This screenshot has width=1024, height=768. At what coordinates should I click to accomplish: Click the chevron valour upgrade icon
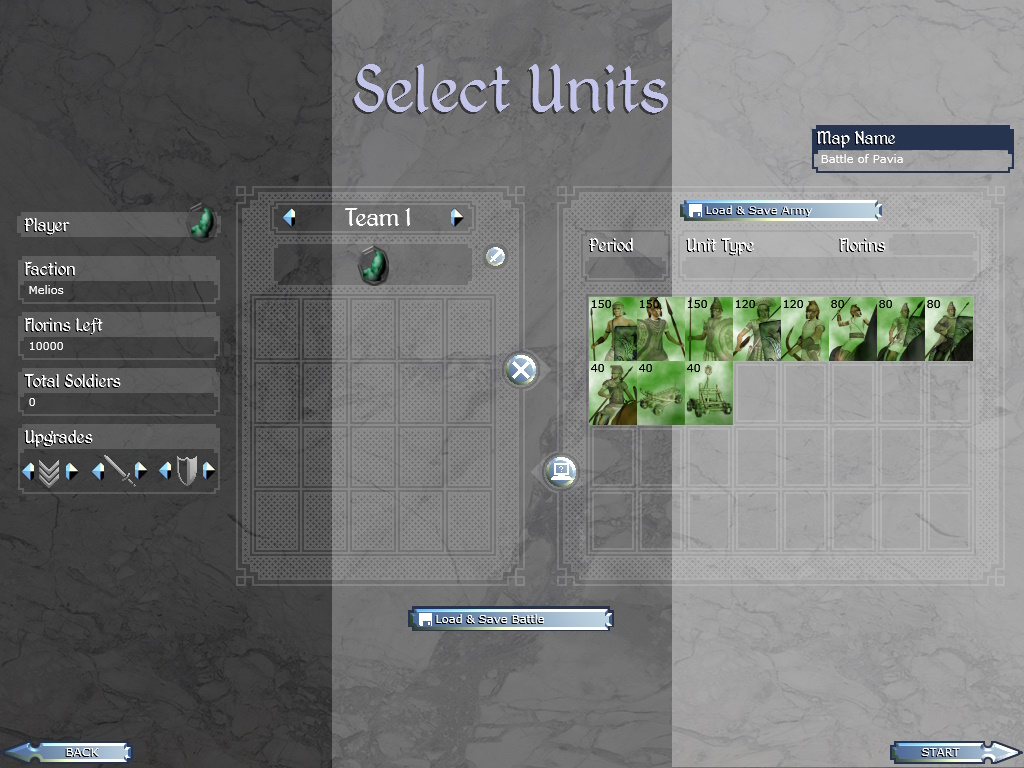coord(49,472)
